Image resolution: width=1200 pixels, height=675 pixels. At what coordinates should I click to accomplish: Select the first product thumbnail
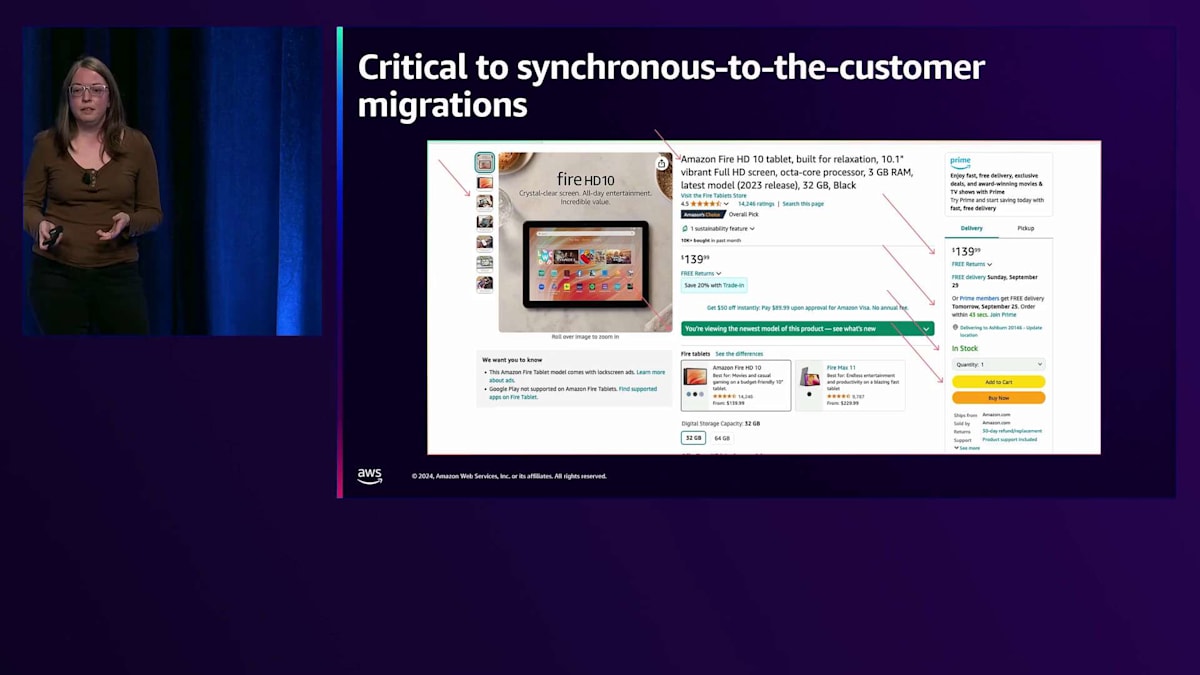pos(484,163)
